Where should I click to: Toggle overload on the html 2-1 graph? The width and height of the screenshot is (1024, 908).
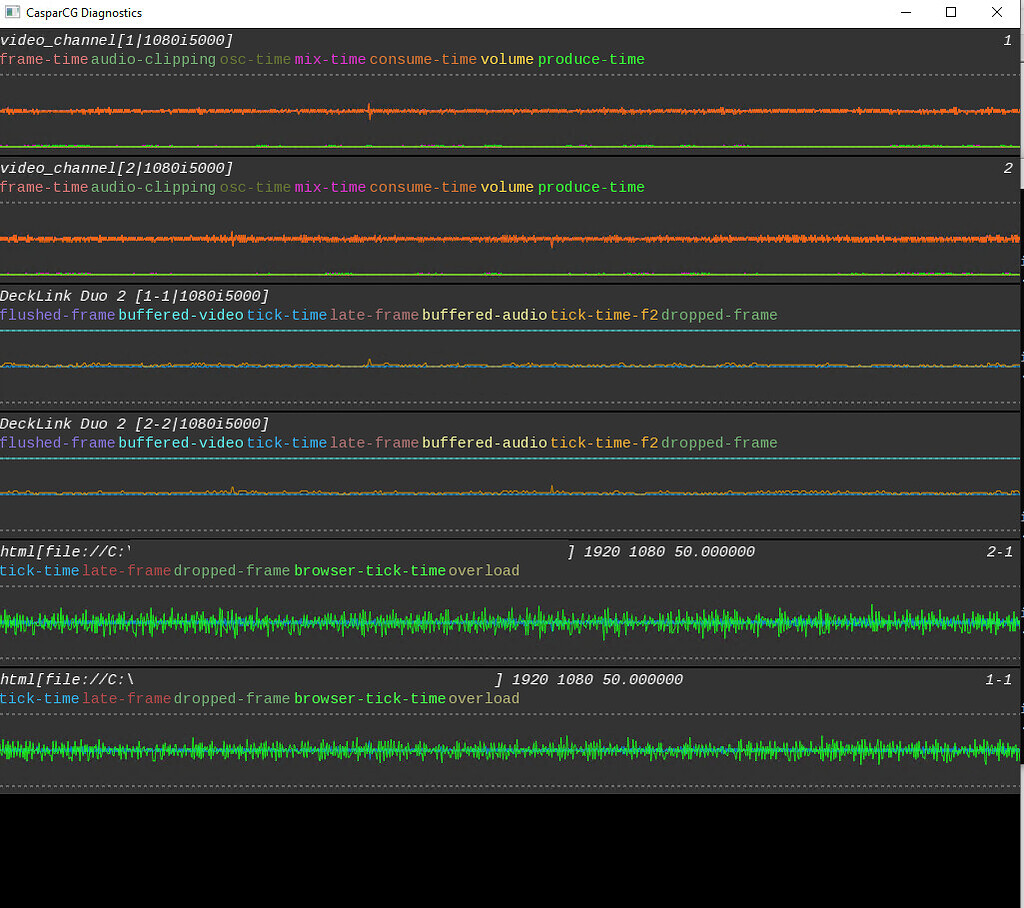click(x=484, y=570)
